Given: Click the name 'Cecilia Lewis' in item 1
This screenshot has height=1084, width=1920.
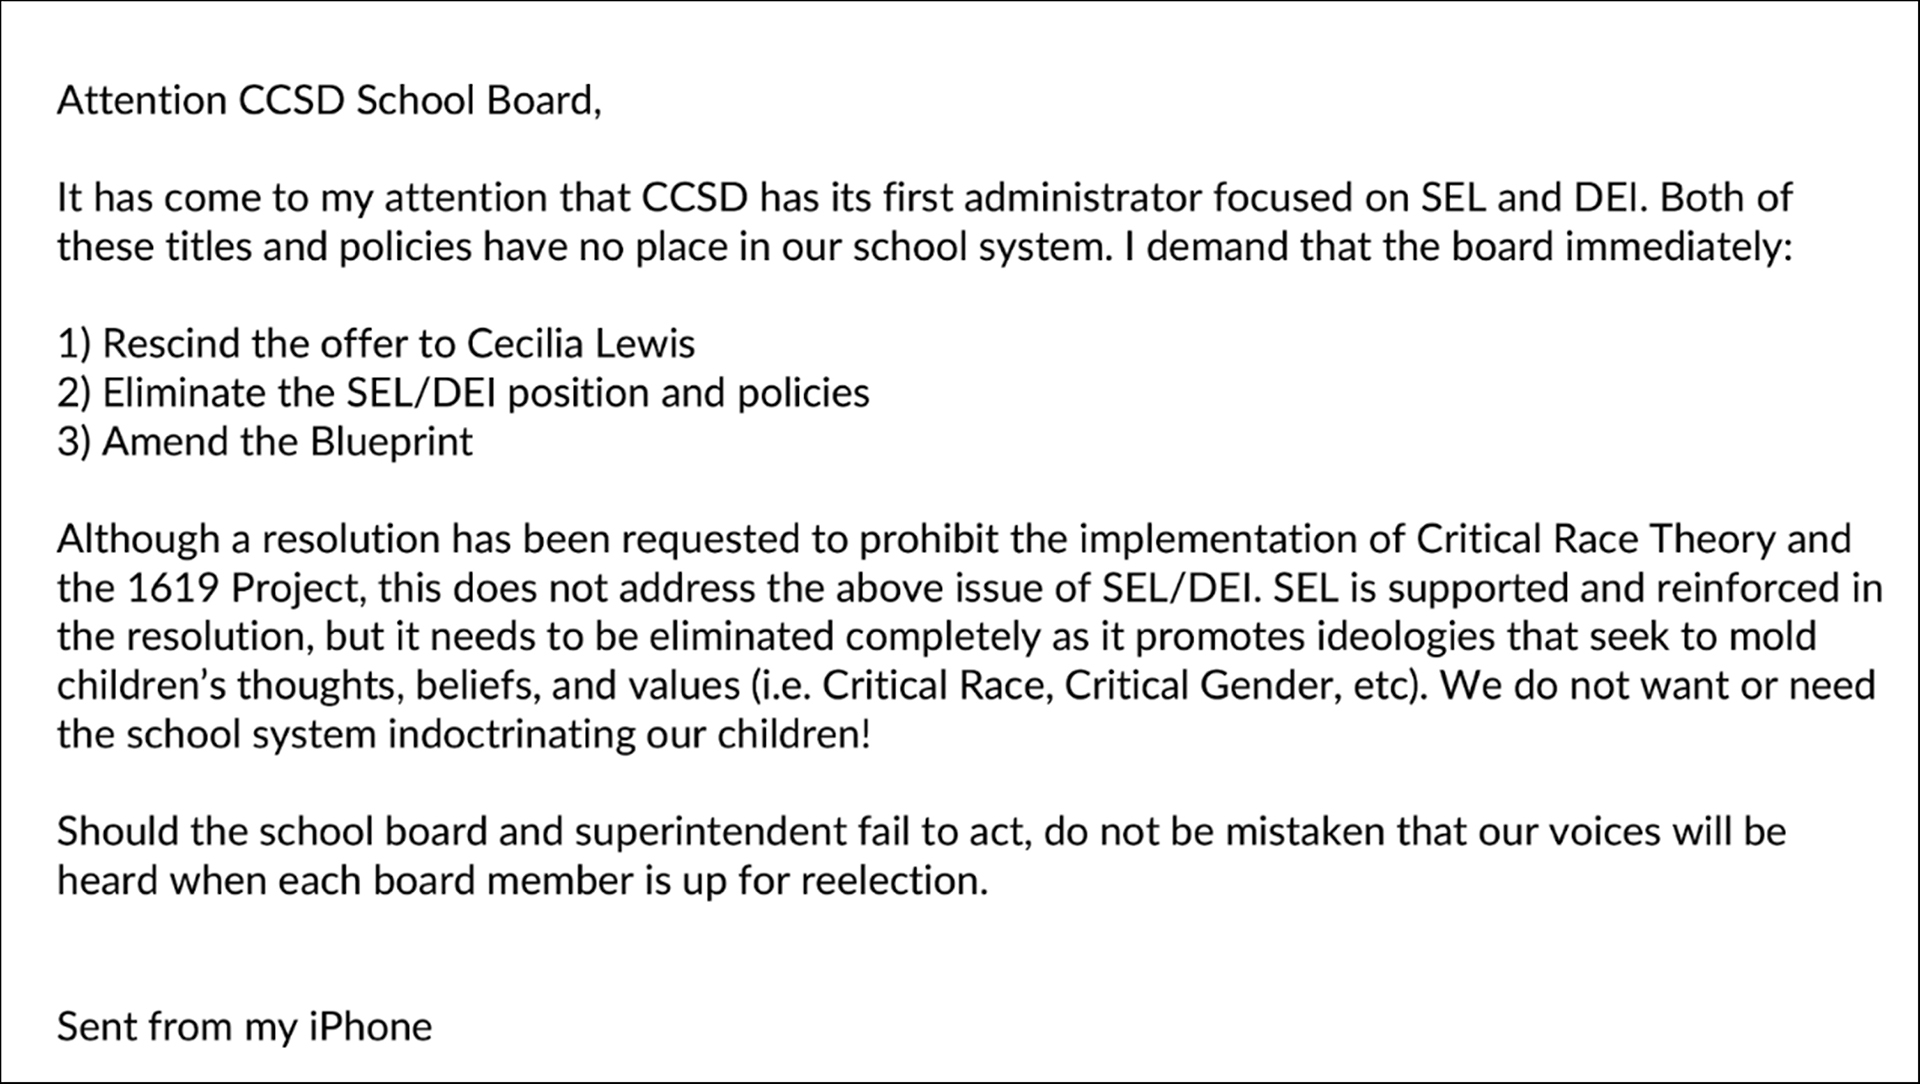Looking at the screenshot, I should [x=580, y=344].
